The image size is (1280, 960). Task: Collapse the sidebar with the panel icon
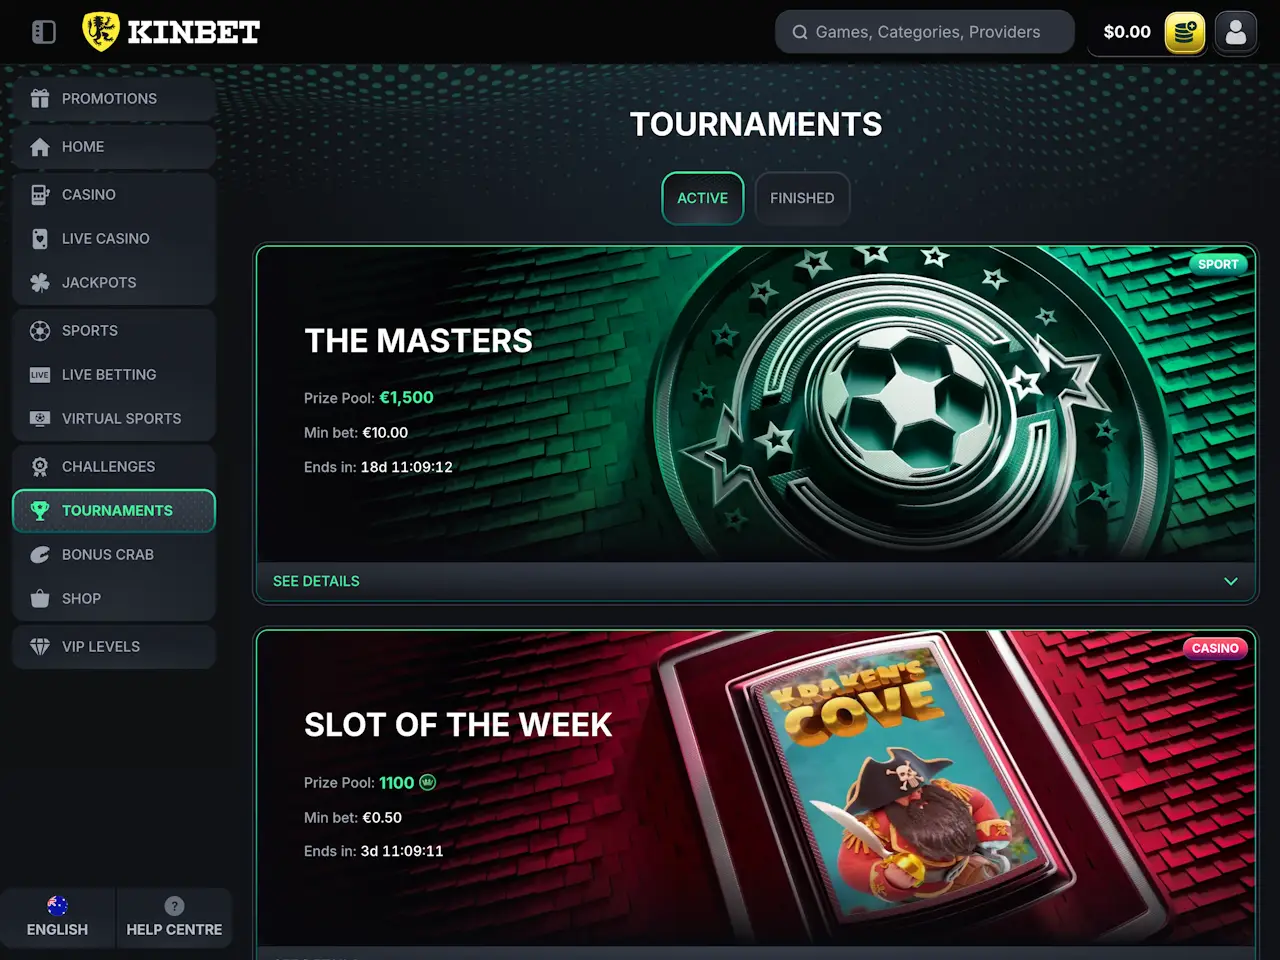pyautogui.click(x=44, y=32)
